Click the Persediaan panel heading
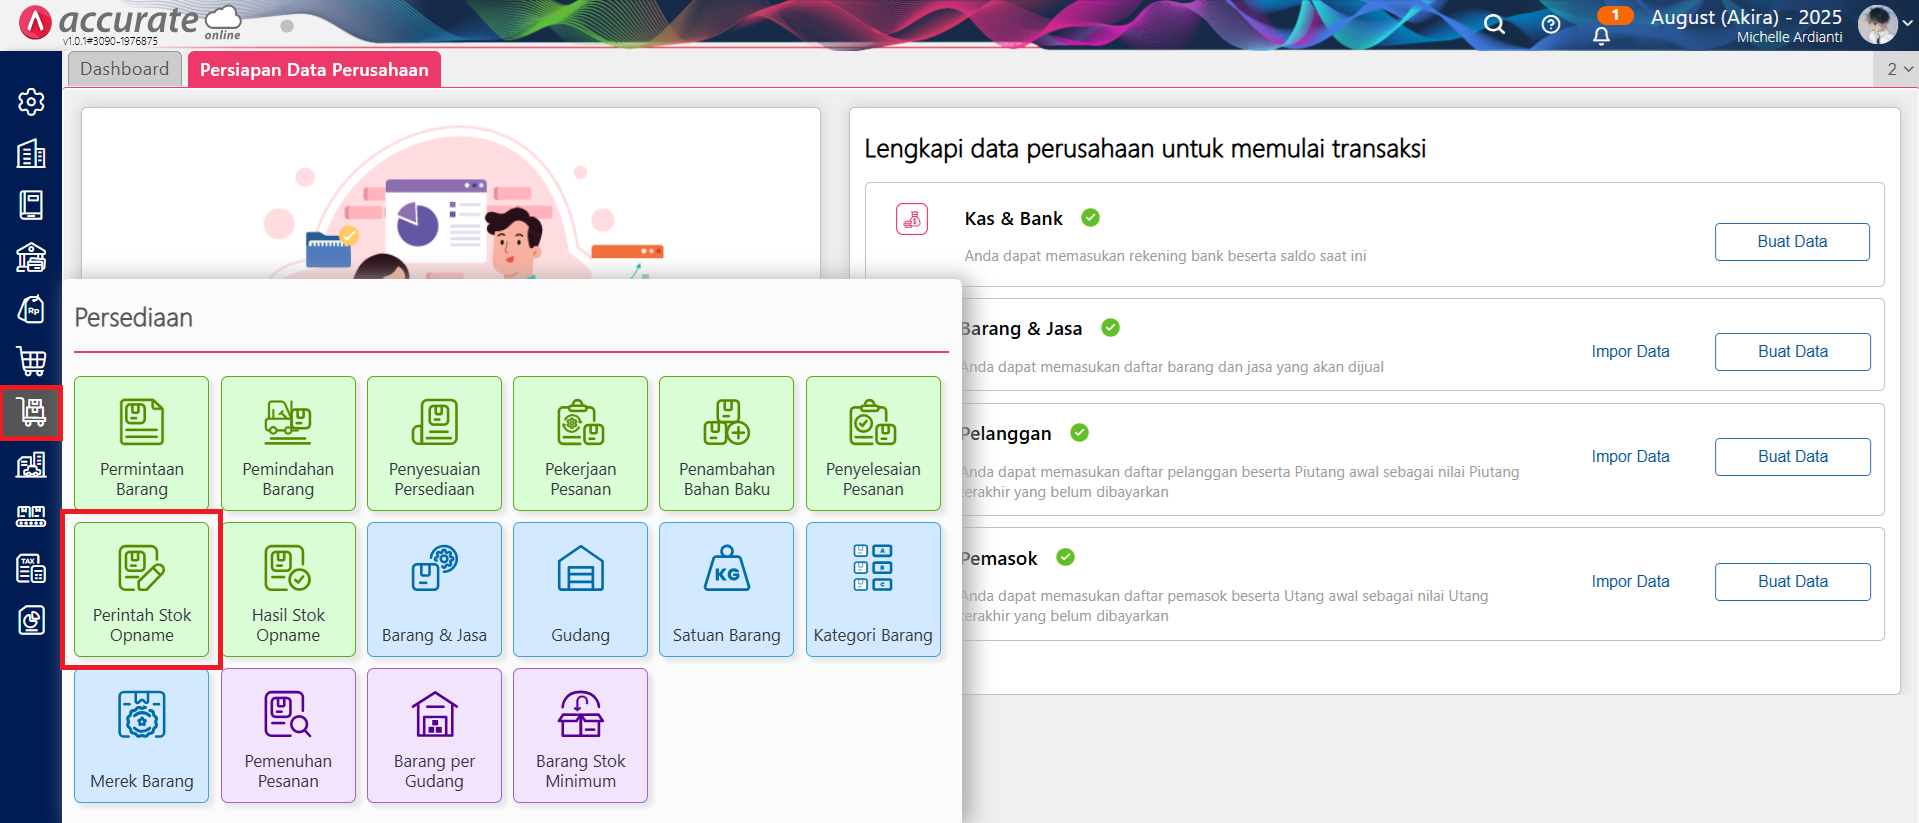This screenshot has width=1919, height=823. pyautogui.click(x=134, y=318)
